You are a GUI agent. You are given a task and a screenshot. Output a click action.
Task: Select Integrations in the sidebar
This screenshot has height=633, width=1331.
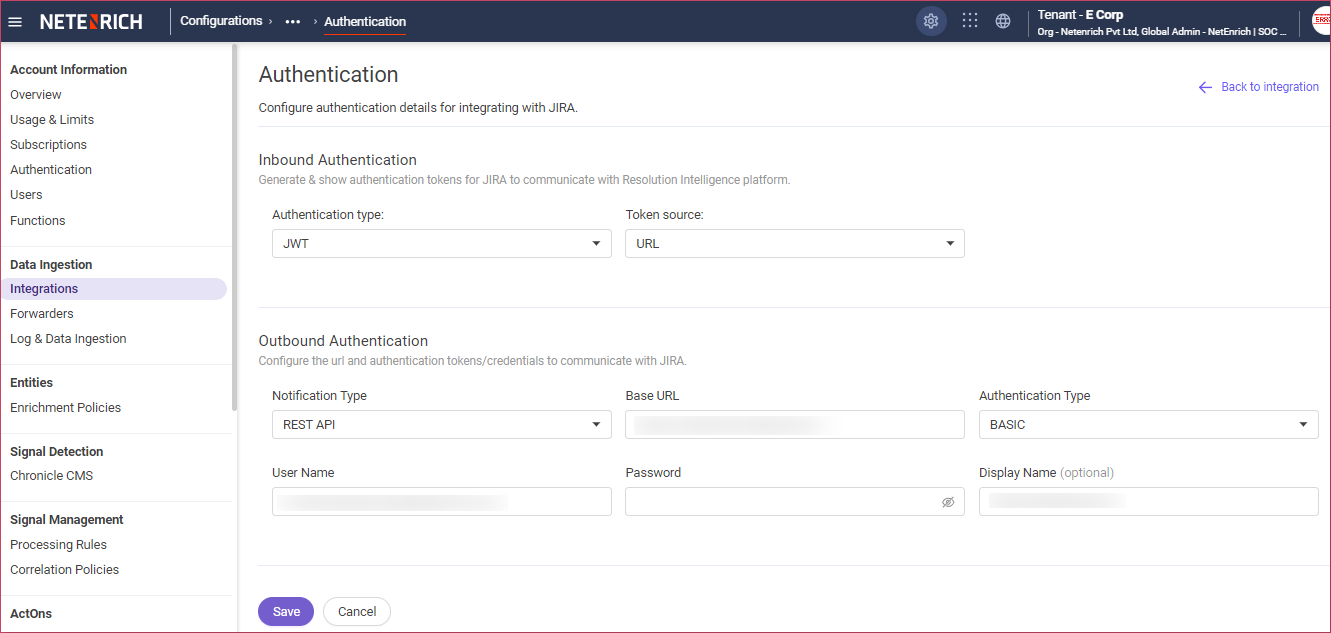tap(43, 288)
